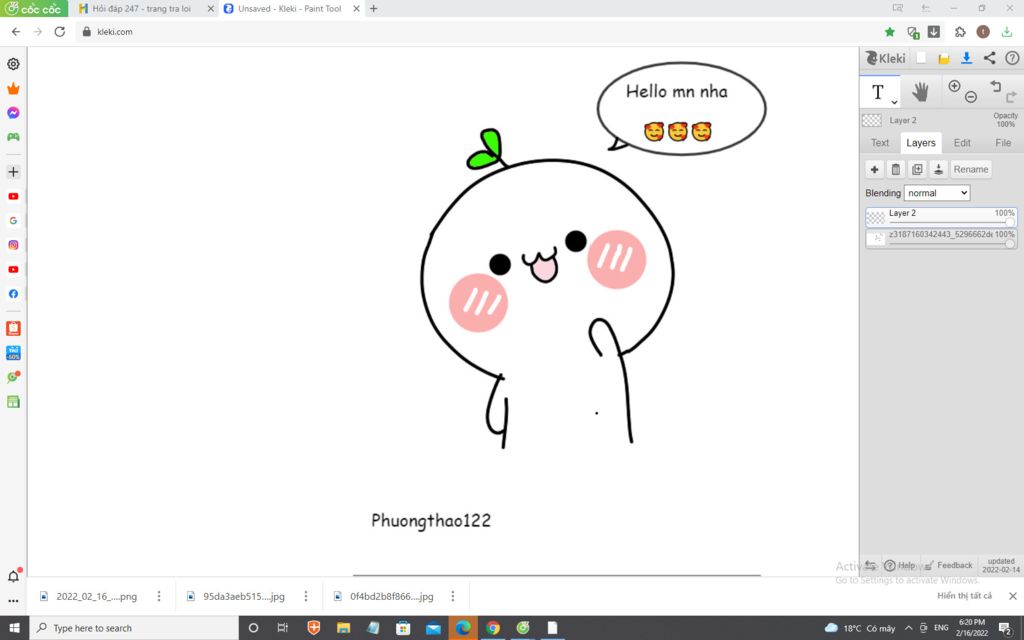The image size is (1024, 640).
Task: Open the Windows Start menu
Action: (14, 628)
